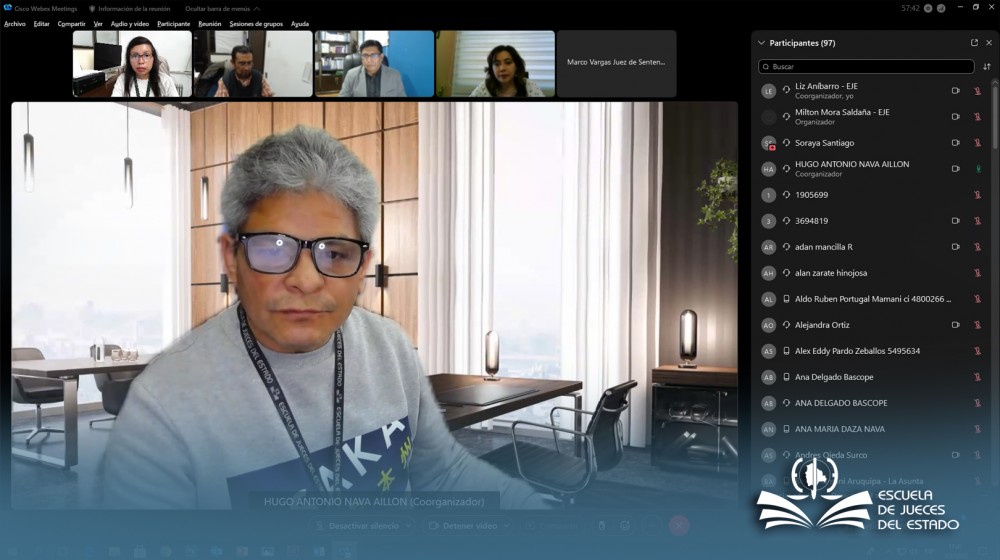Click Milton Mora Saldaña's muted microphone icon

pos(978,117)
